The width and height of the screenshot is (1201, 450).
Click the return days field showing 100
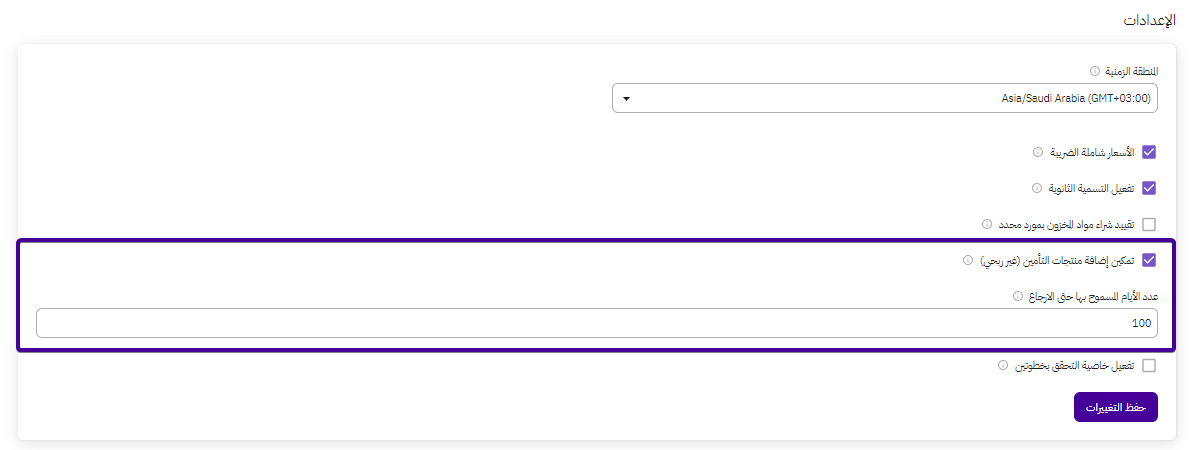(x=597, y=323)
